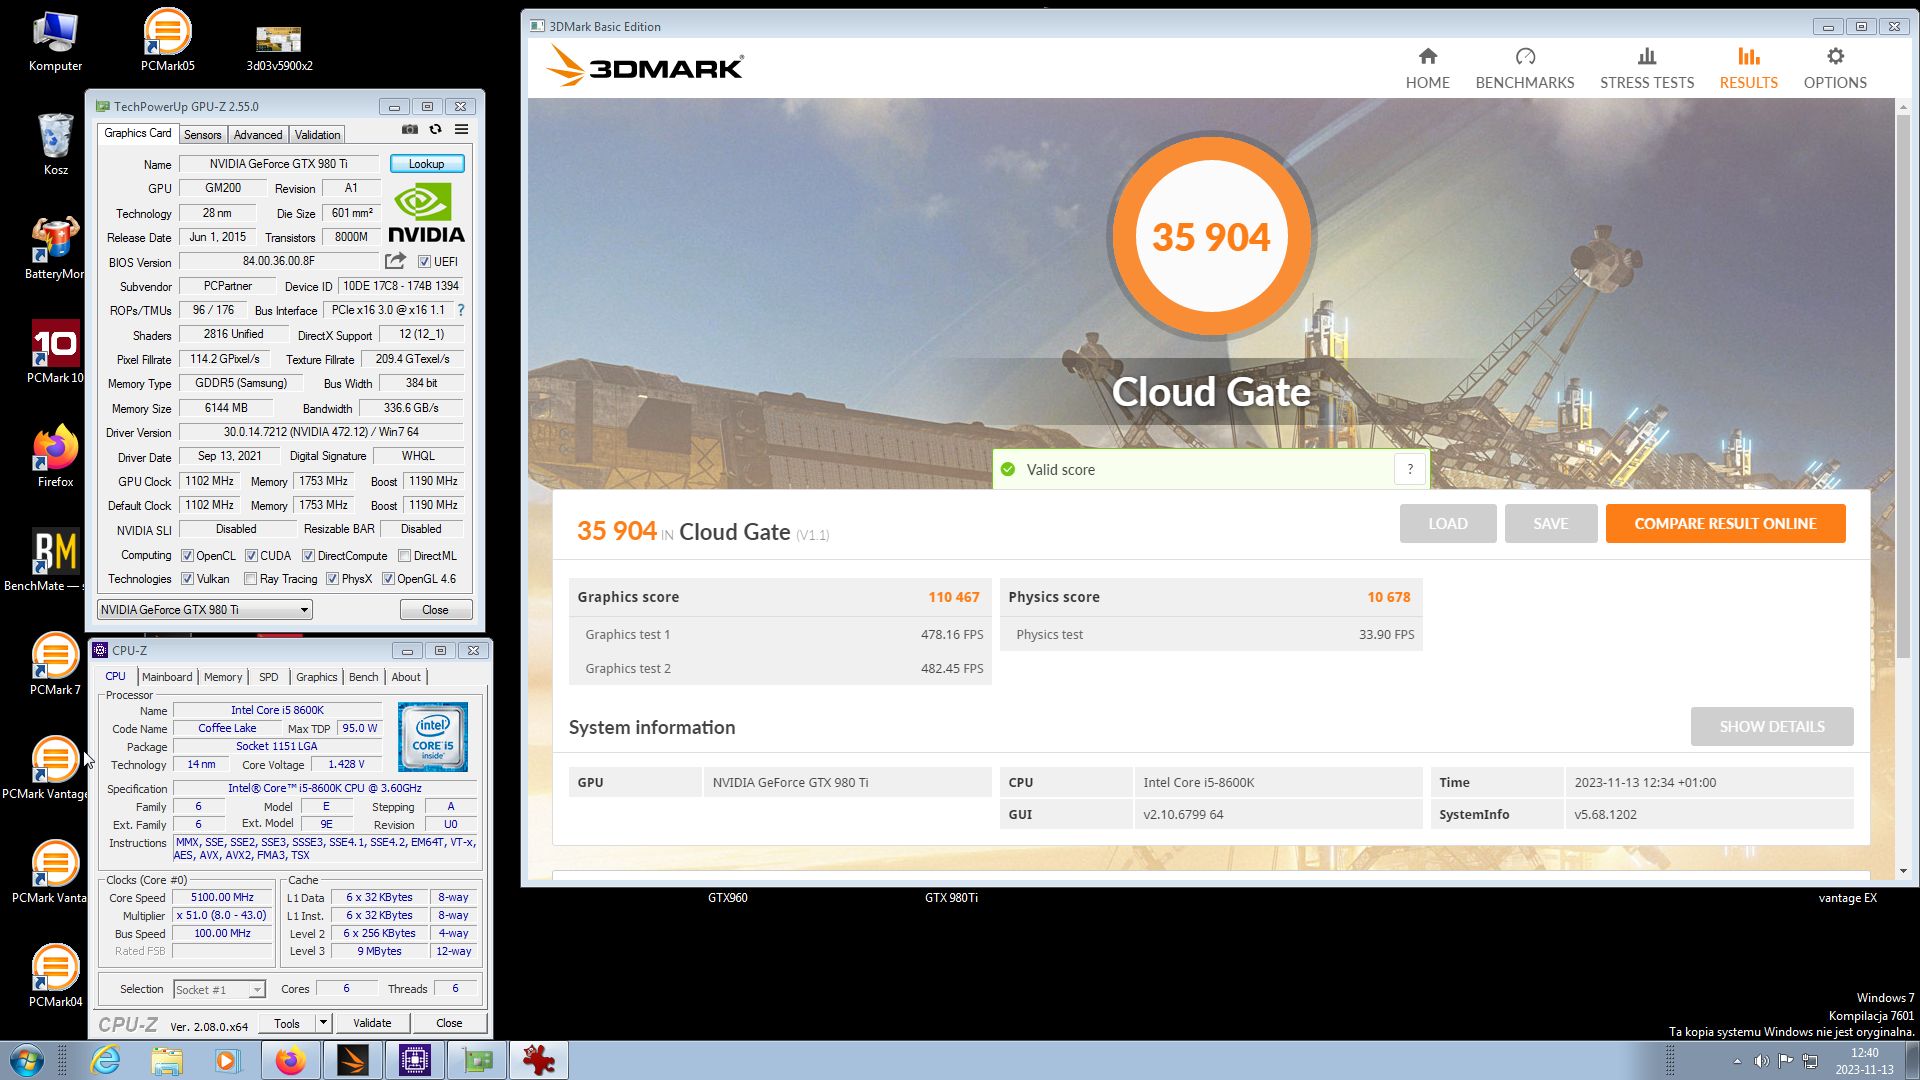Switch to the Validation tab in GPU-Z
Image resolution: width=1920 pixels, height=1080 pixels.
click(318, 135)
